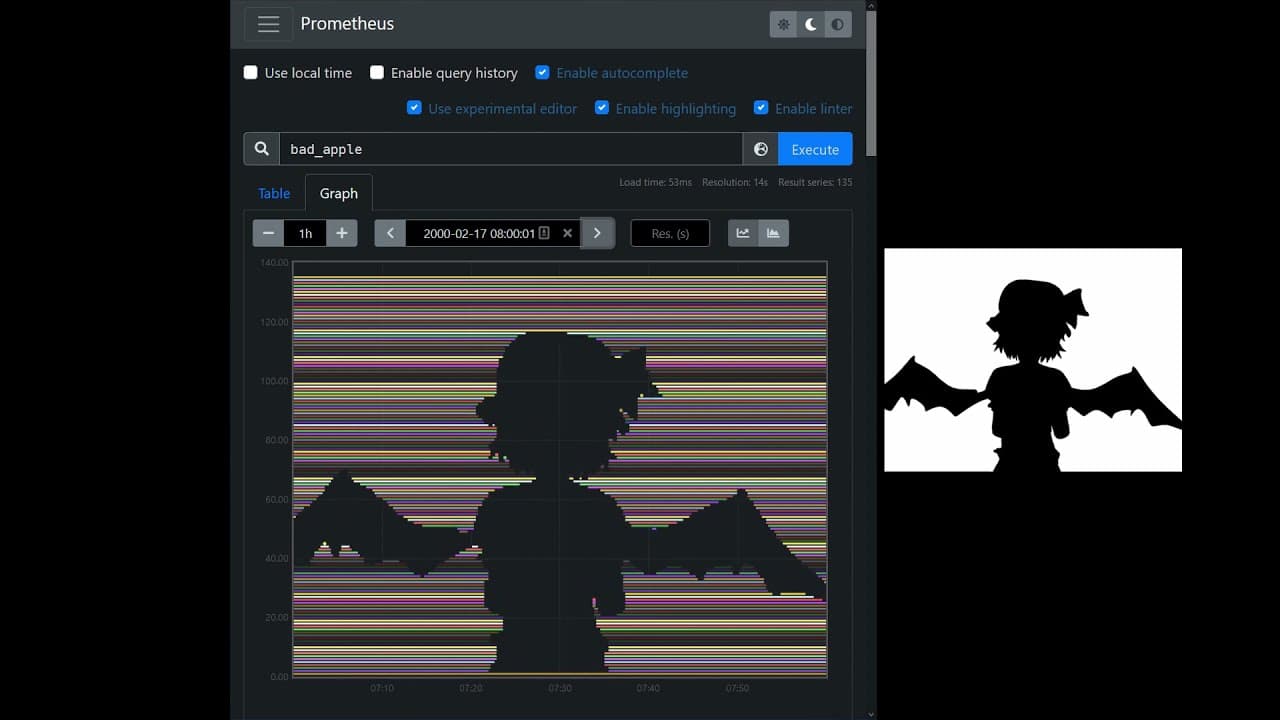Switch to light theme sun icon
Viewport: 1280px width, 720px height.
click(x=783, y=24)
